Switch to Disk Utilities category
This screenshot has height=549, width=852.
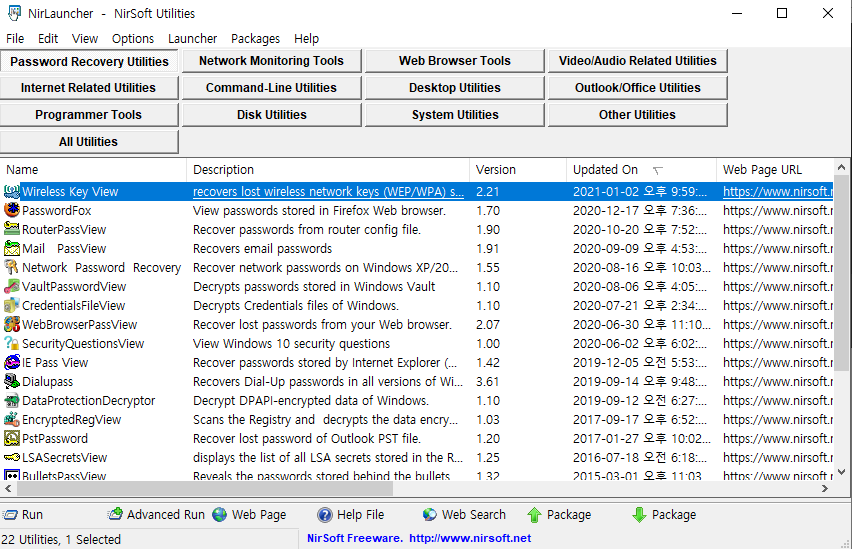272,115
